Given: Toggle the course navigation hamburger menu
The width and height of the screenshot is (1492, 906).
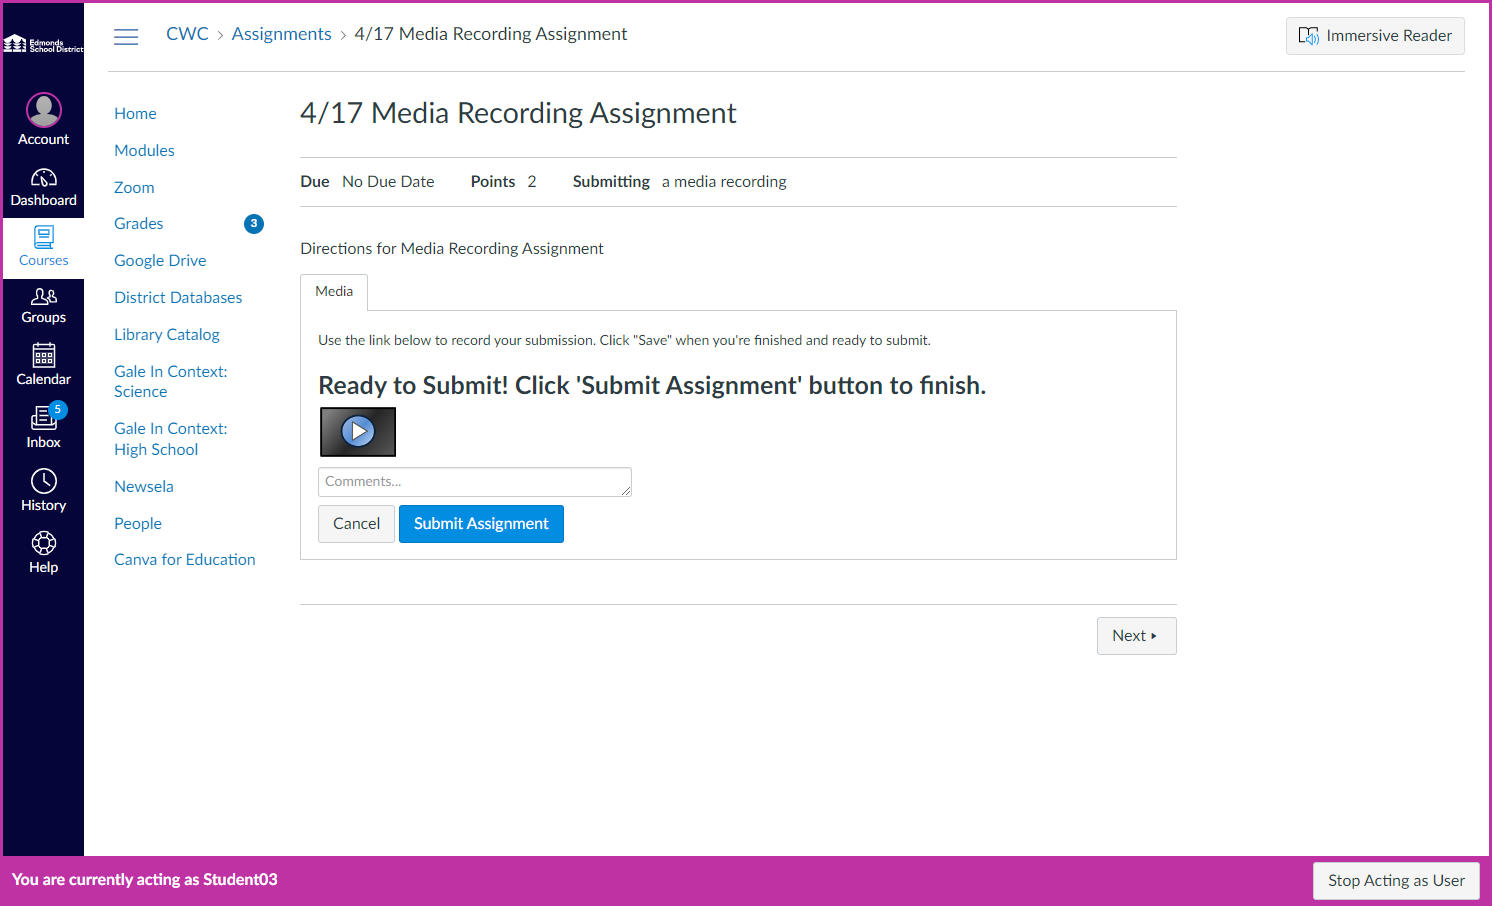Looking at the screenshot, I should [126, 37].
